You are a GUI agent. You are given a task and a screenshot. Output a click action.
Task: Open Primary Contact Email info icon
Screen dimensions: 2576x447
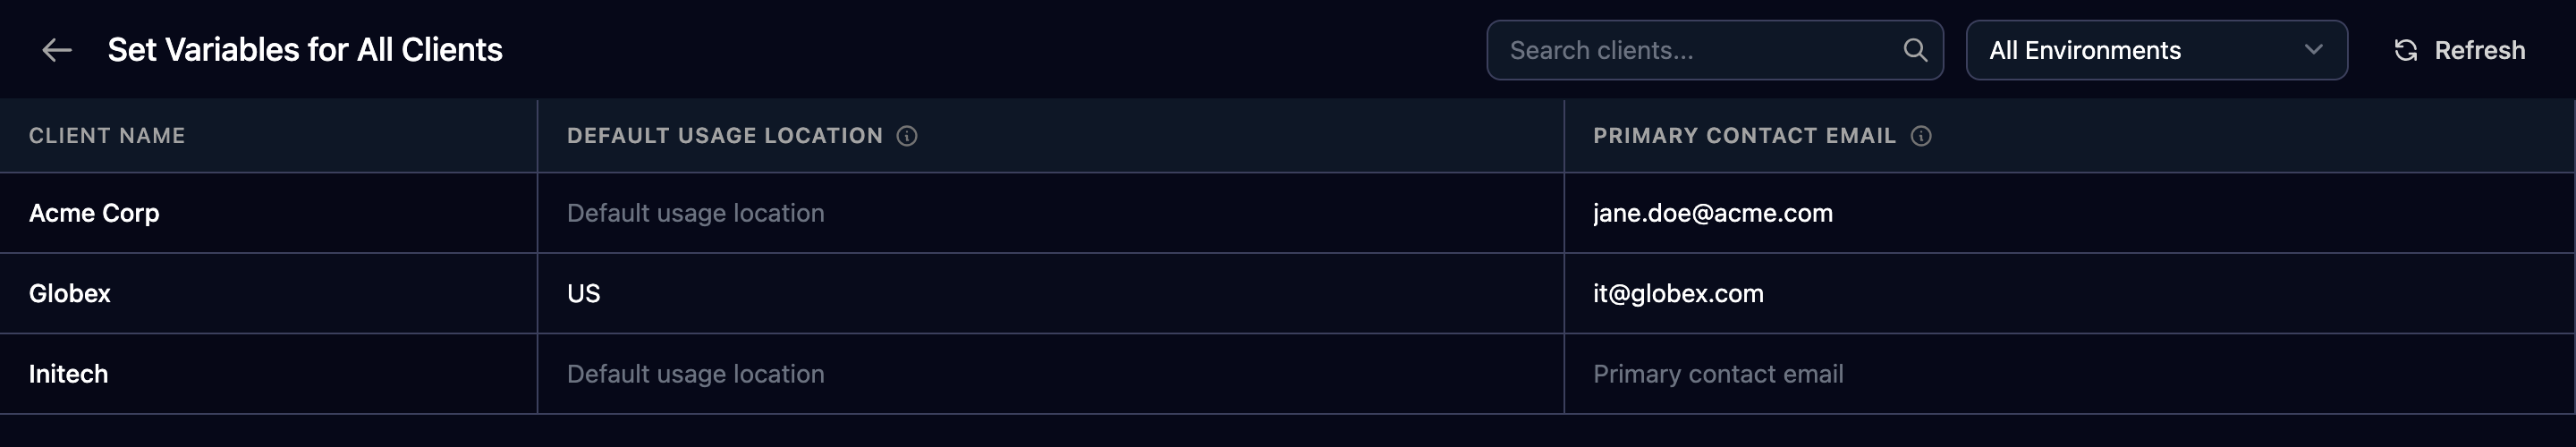(x=1921, y=136)
